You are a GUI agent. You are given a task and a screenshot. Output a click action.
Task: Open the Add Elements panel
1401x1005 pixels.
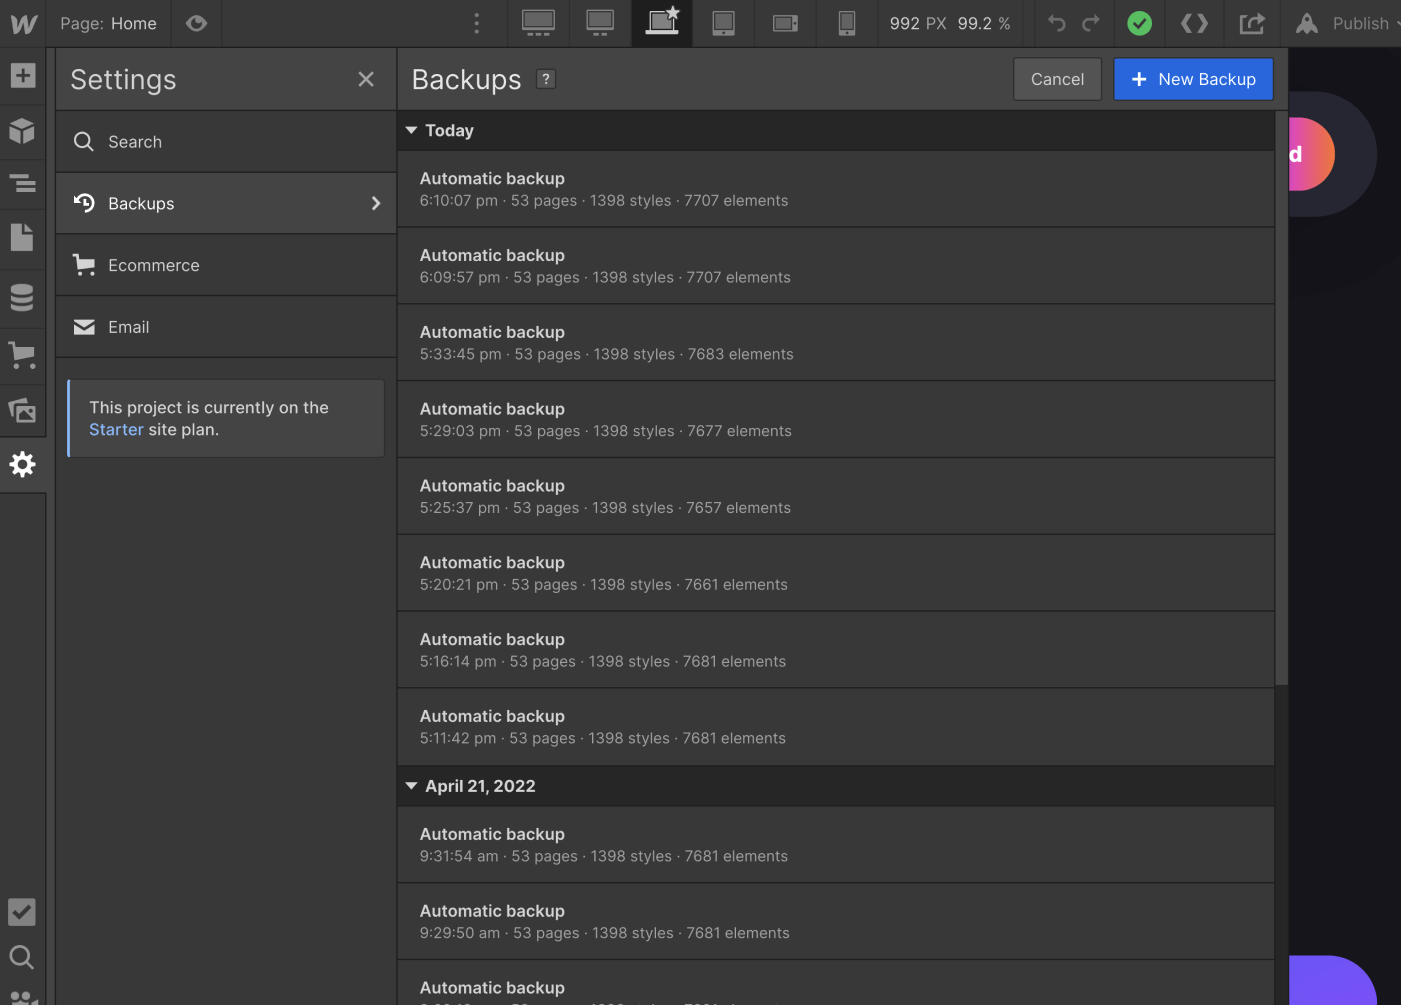[23, 74]
